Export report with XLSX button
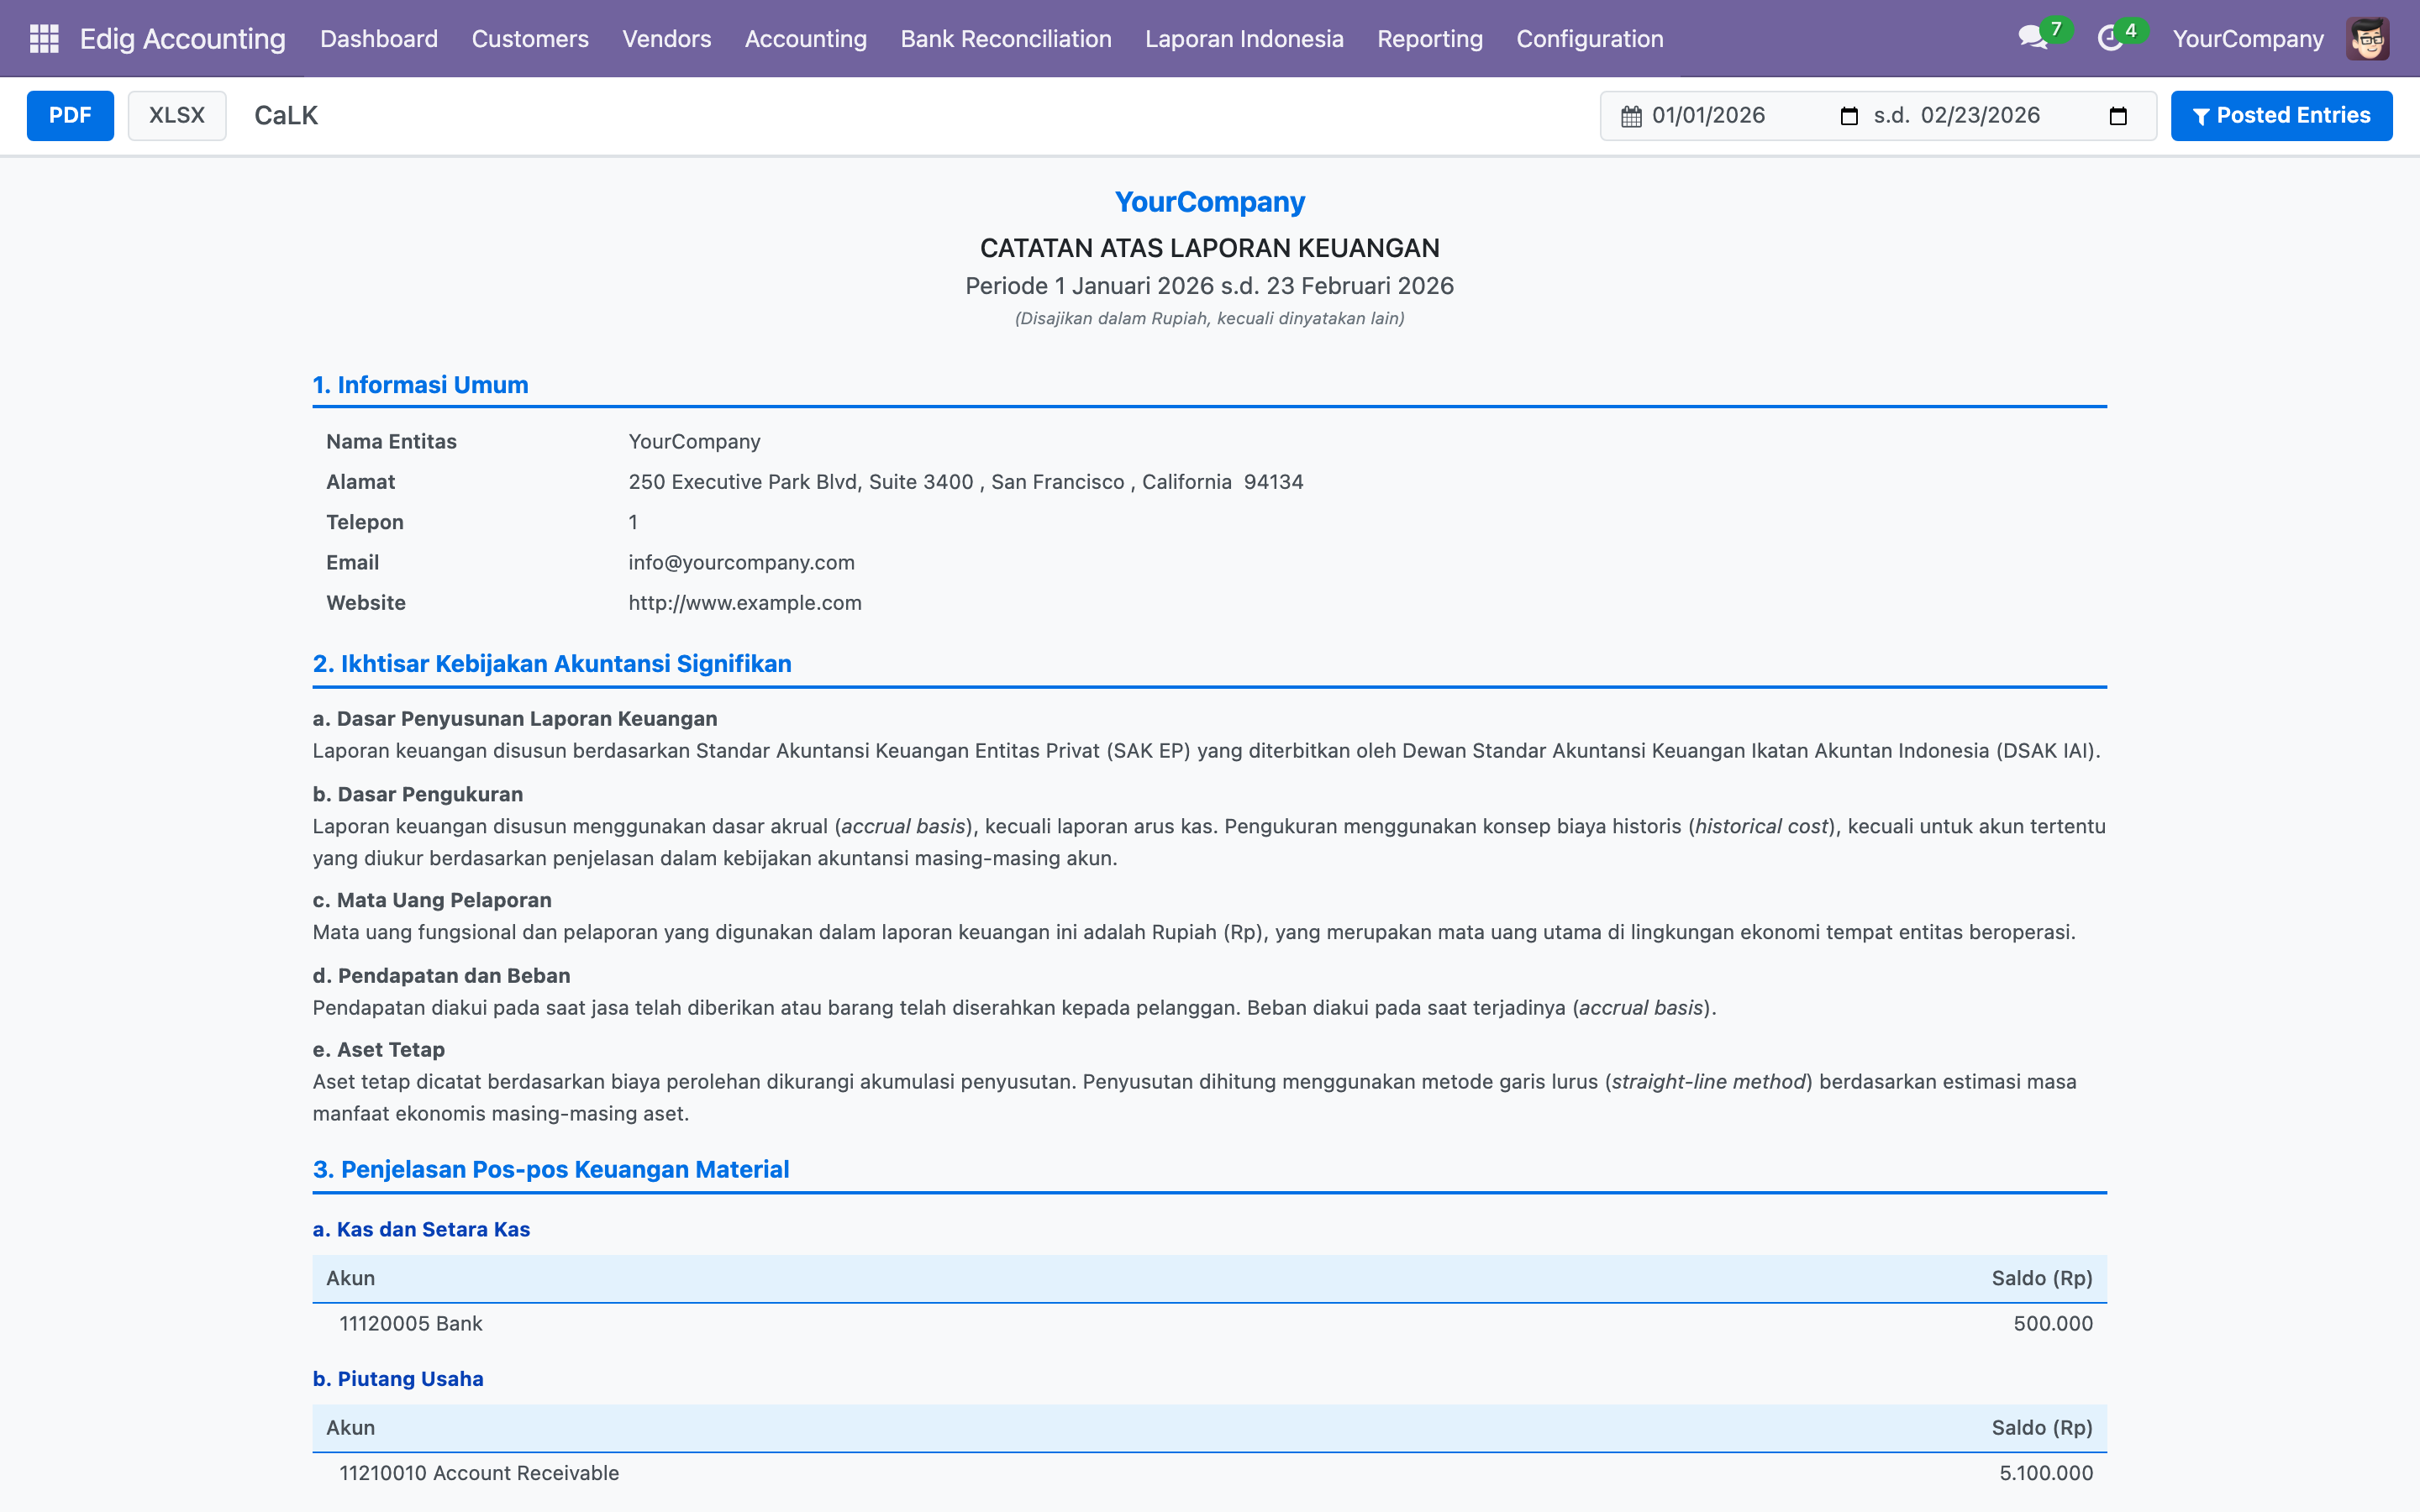Image resolution: width=2420 pixels, height=1512 pixels. (177, 116)
